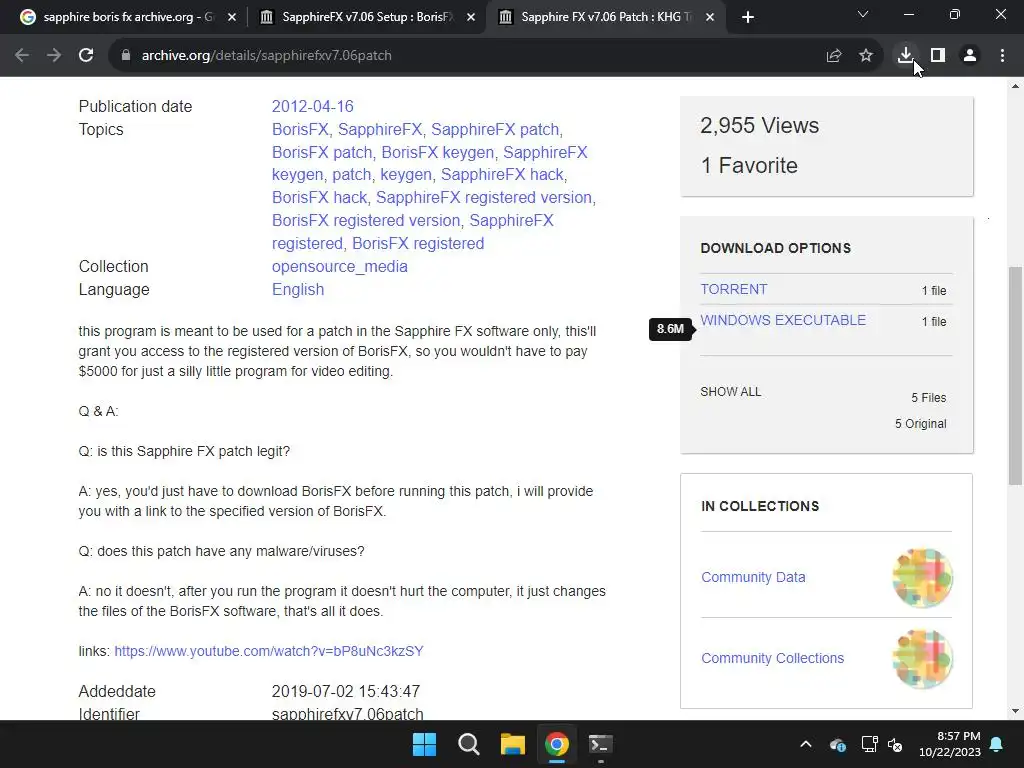Bookmark this page with star icon

pos(865,56)
